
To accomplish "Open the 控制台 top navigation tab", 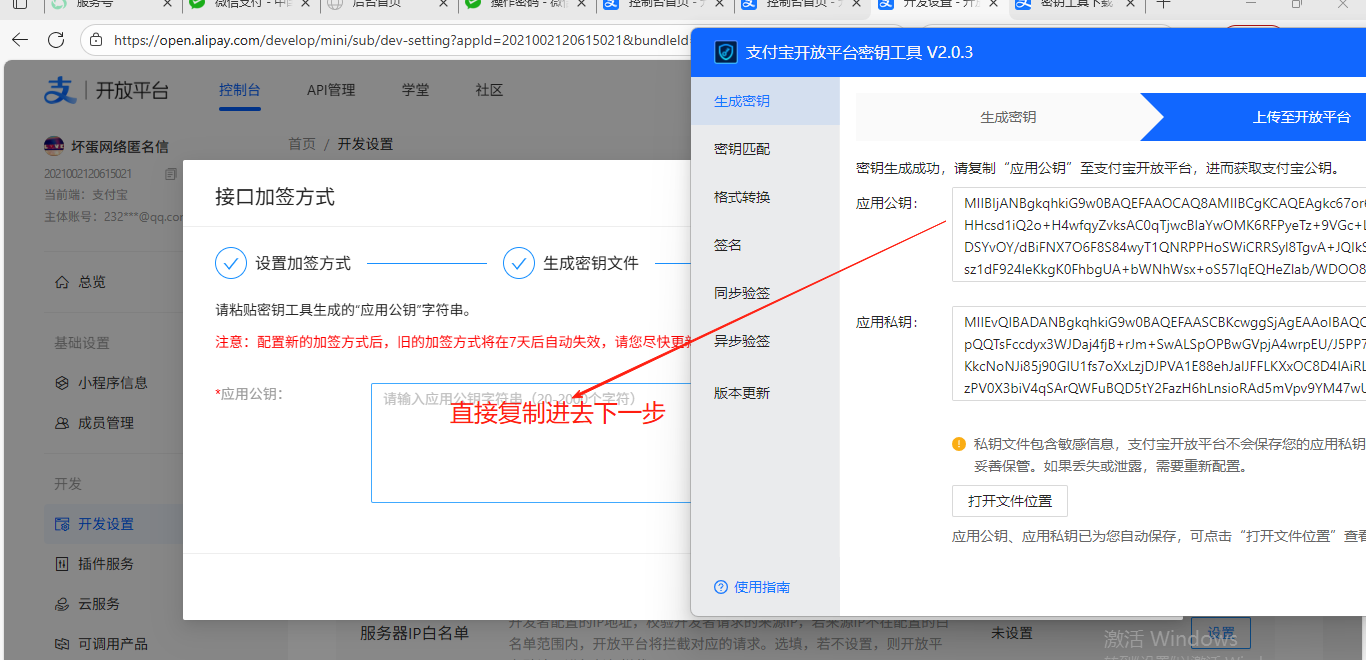I will click(x=240, y=90).
